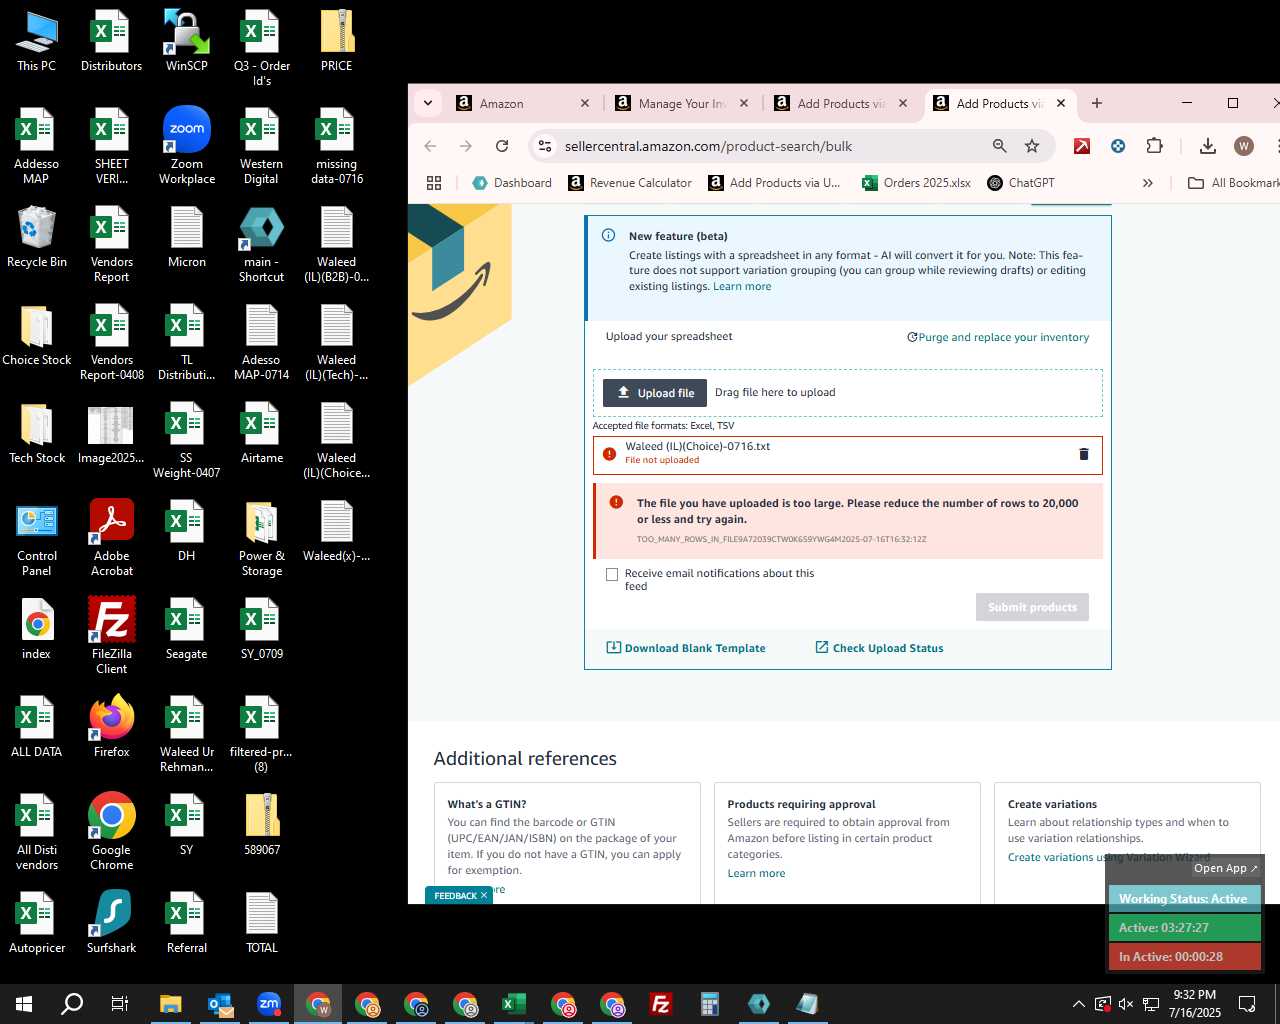
Task: Open the taskbar search icon
Action: tap(72, 1004)
